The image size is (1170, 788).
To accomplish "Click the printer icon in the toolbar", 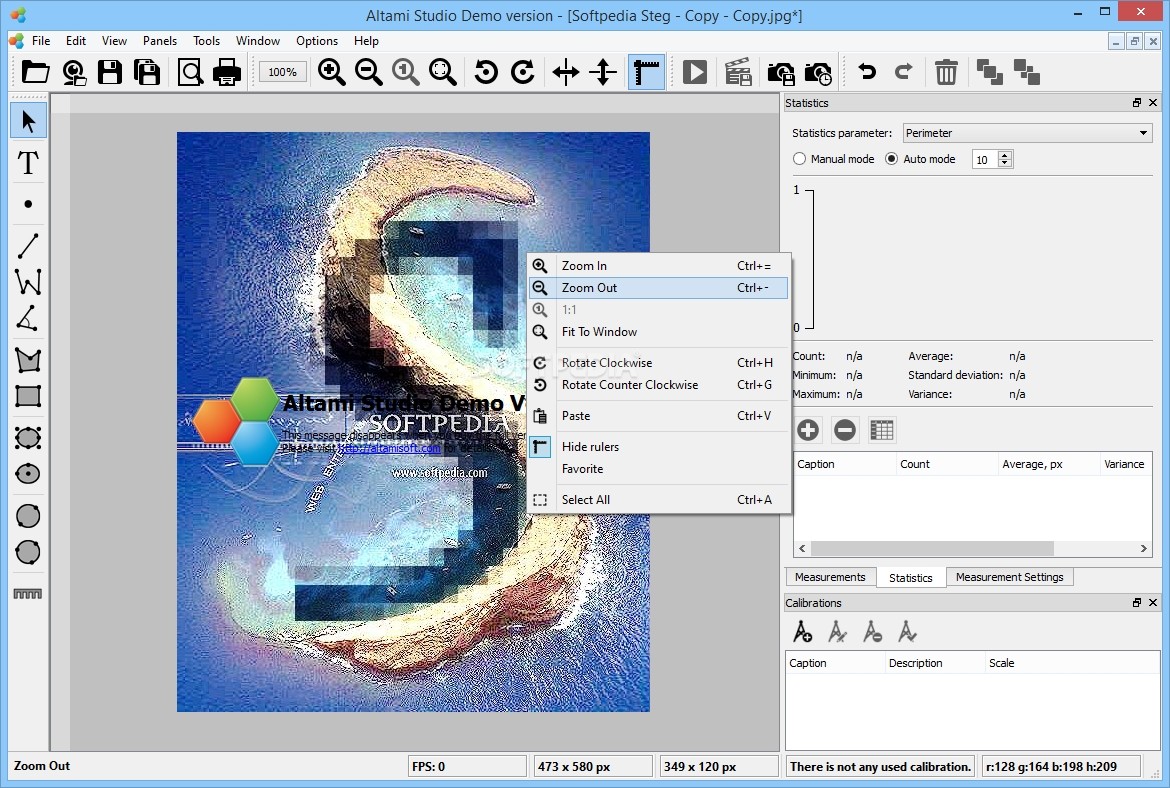I will click(x=227, y=72).
